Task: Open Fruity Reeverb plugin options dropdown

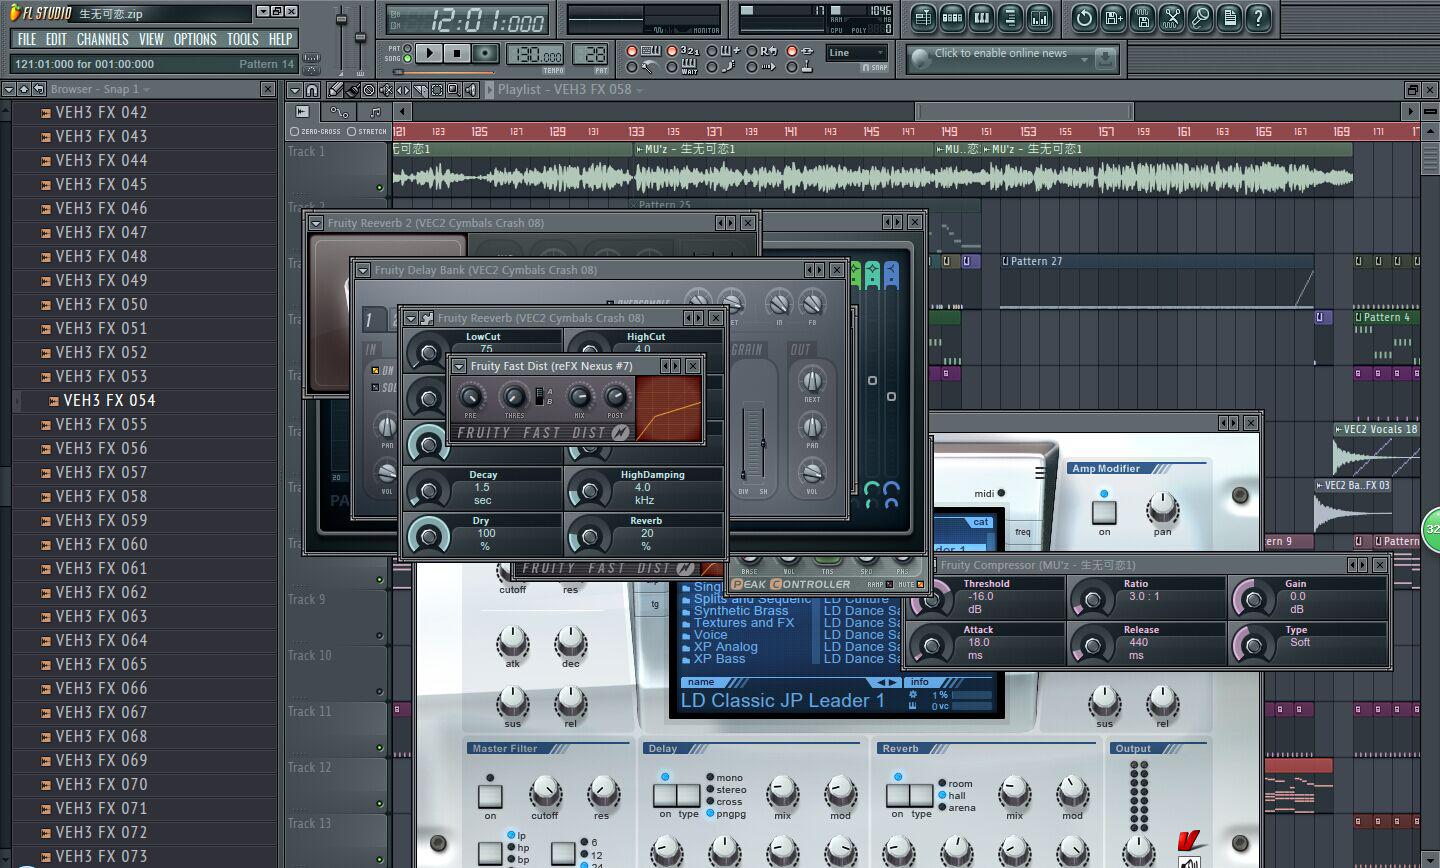Action: pos(410,318)
